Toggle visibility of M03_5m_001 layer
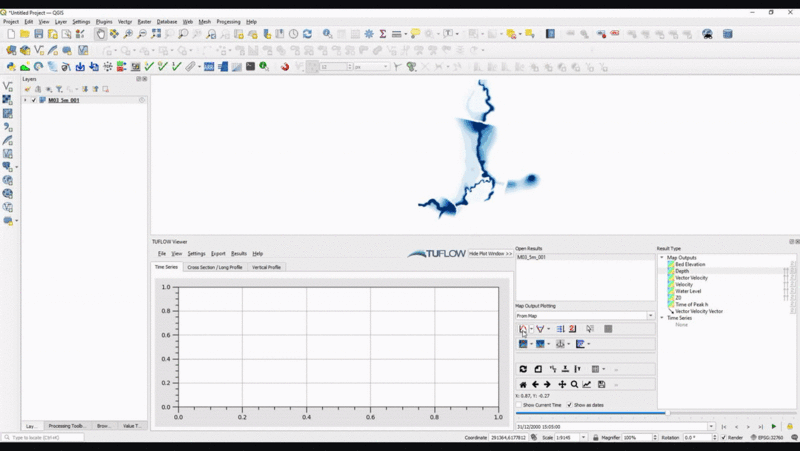Image resolution: width=800 pixels, height=451 pixels. [x=34, y=100]
